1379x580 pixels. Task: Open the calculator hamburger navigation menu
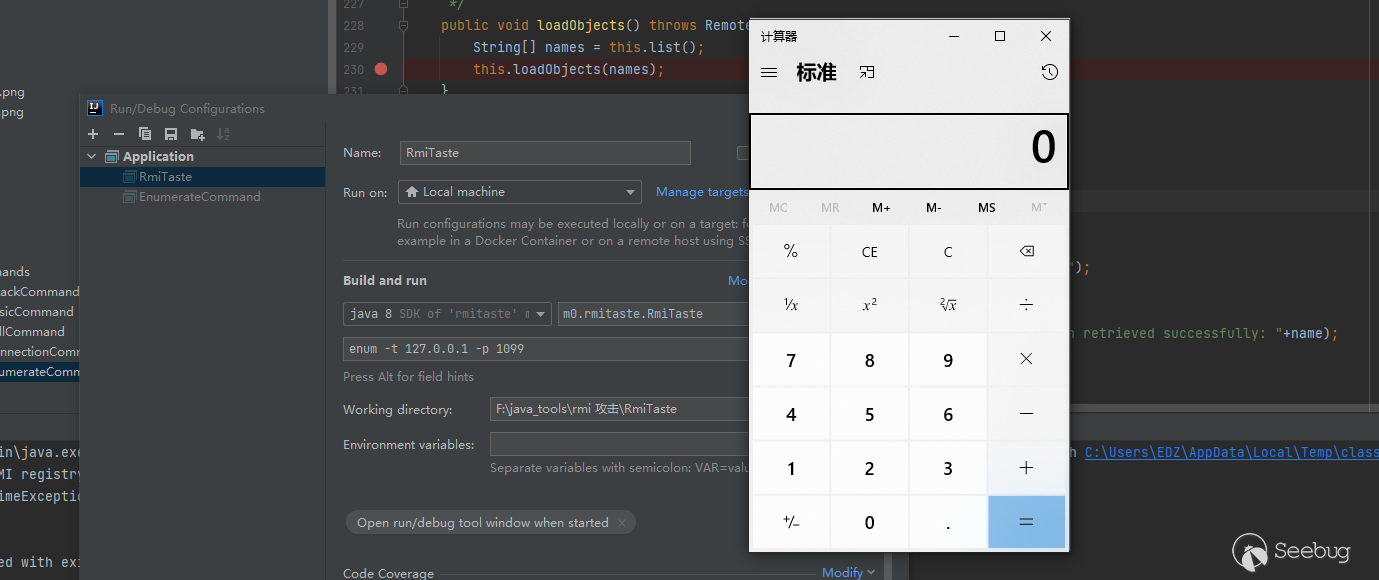[769, 72]
